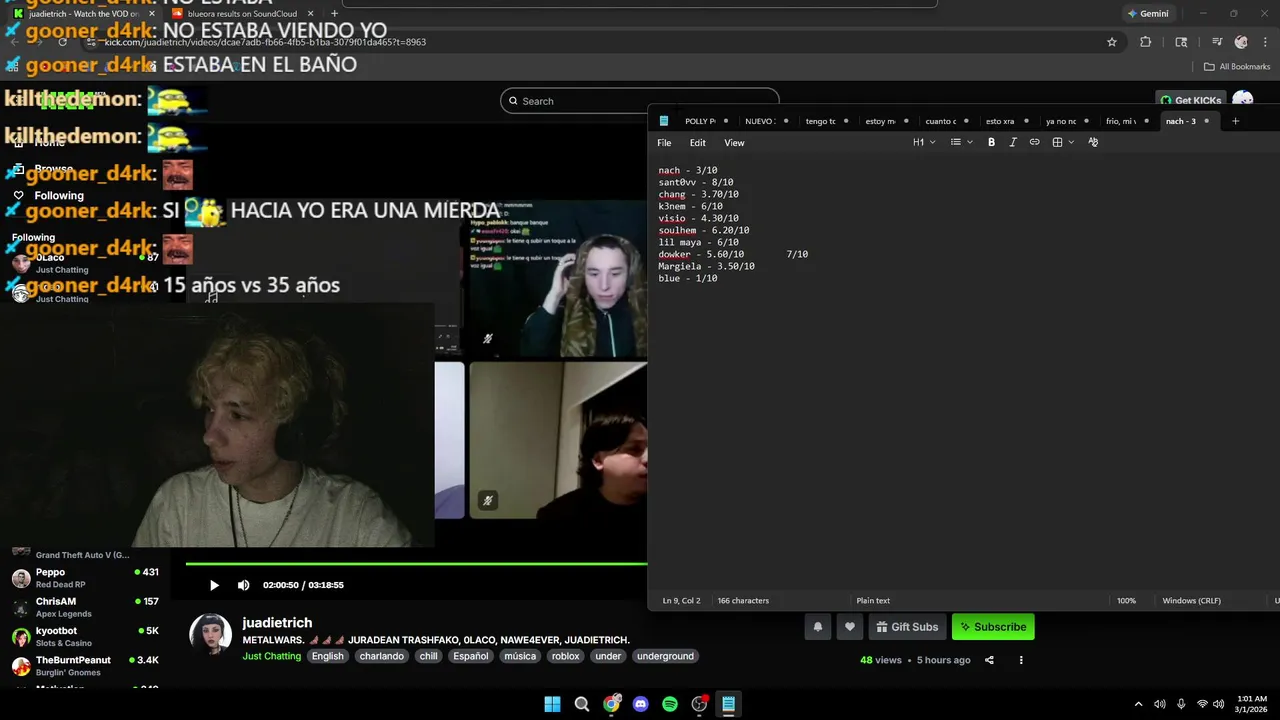Open Spotify from the taskbar
1280x720 pixels.
pos(670,704)
